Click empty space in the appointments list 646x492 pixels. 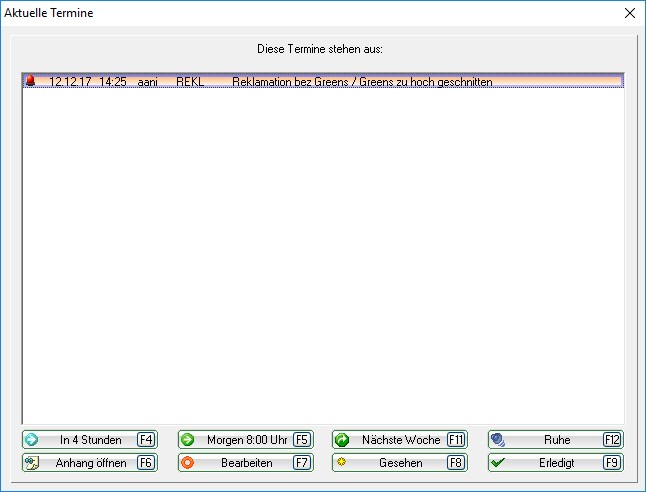322,250
